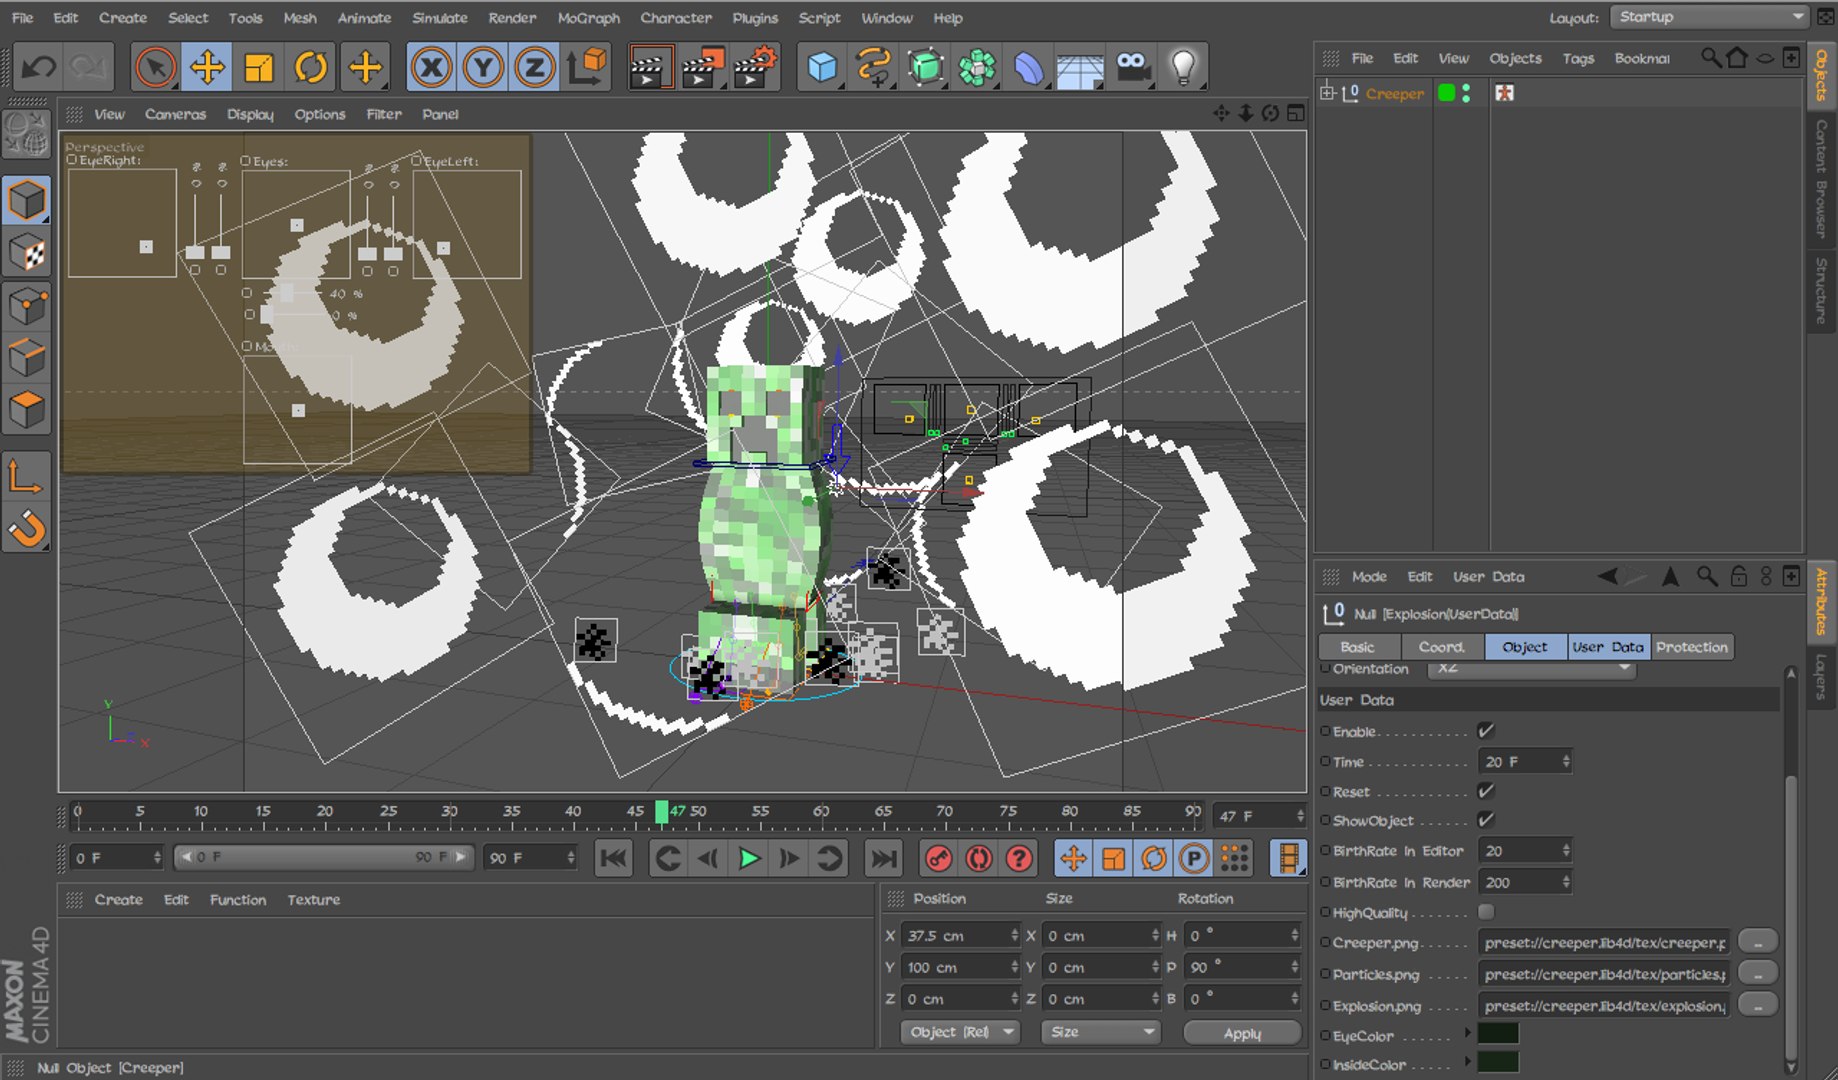Go to start of animation
Image resolution: width=1838 pixels, height=1080 pixels.
613,858
